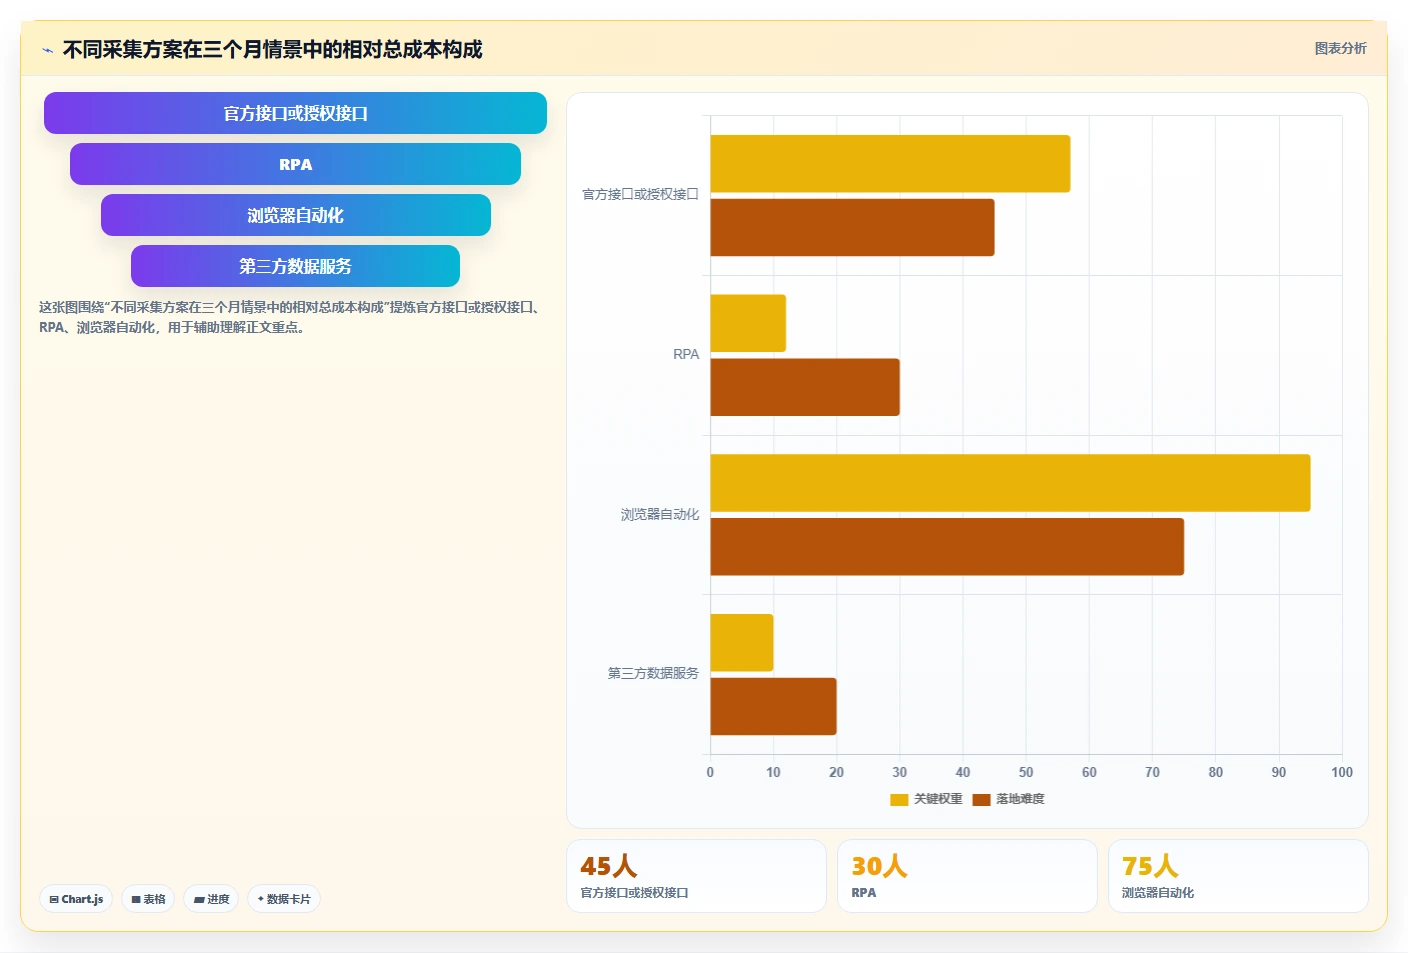This screenshot has width=1408, height=953.
Task: Click the x-axis tick label 50
Action: coord(1026,772)
